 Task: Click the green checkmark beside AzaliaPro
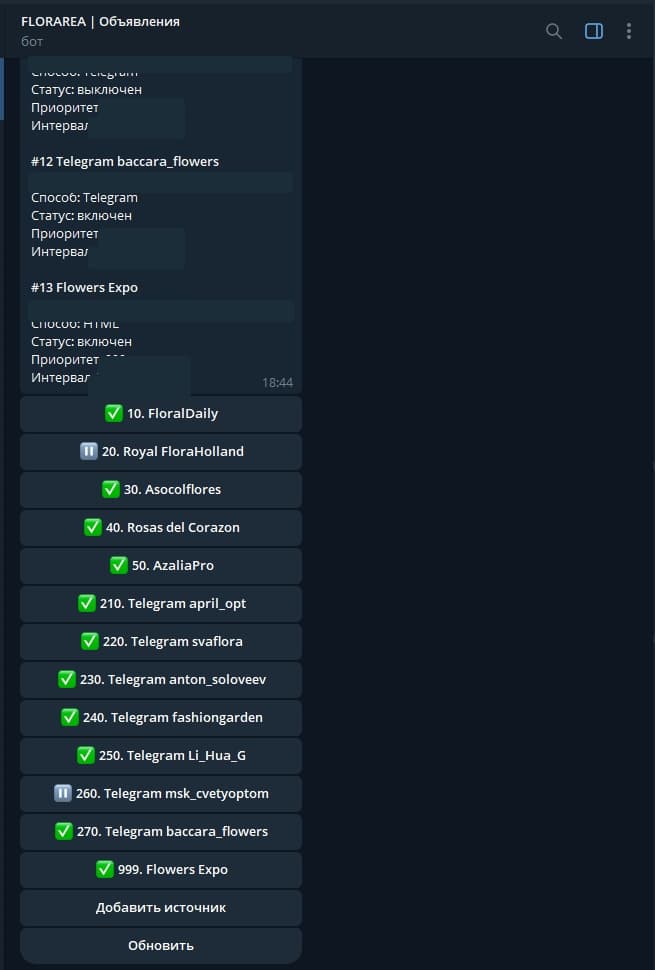pos(118,565)
